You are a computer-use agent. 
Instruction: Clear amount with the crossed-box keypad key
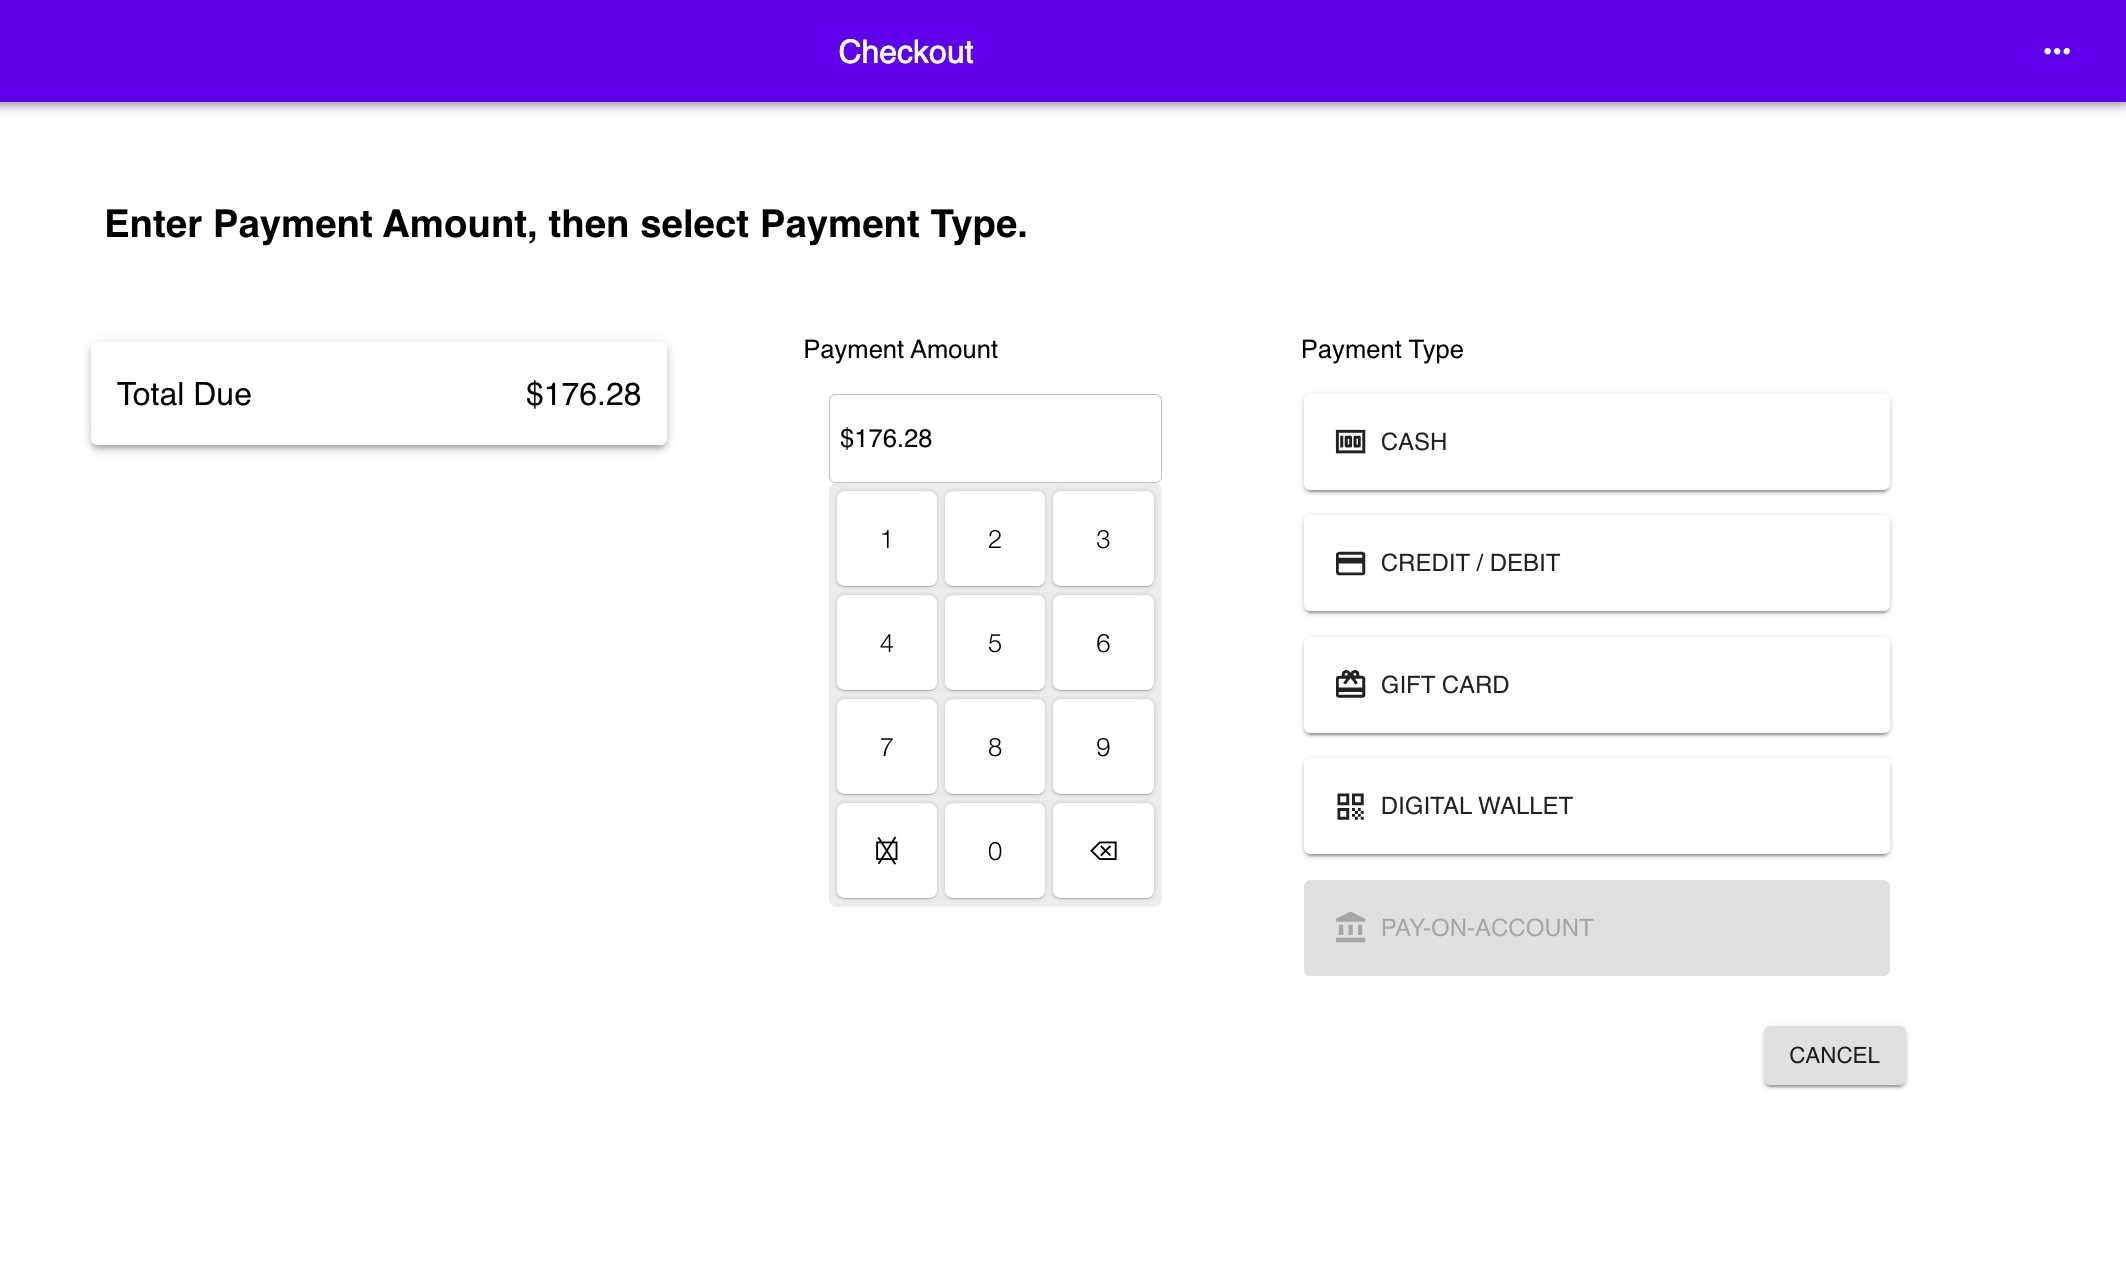pos(886,851)
